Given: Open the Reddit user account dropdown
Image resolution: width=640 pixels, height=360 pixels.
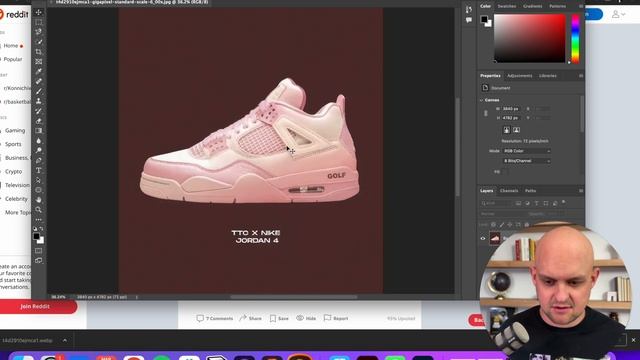Looking at the screenshot, I should pyautogui.click(x=618, y=14).
